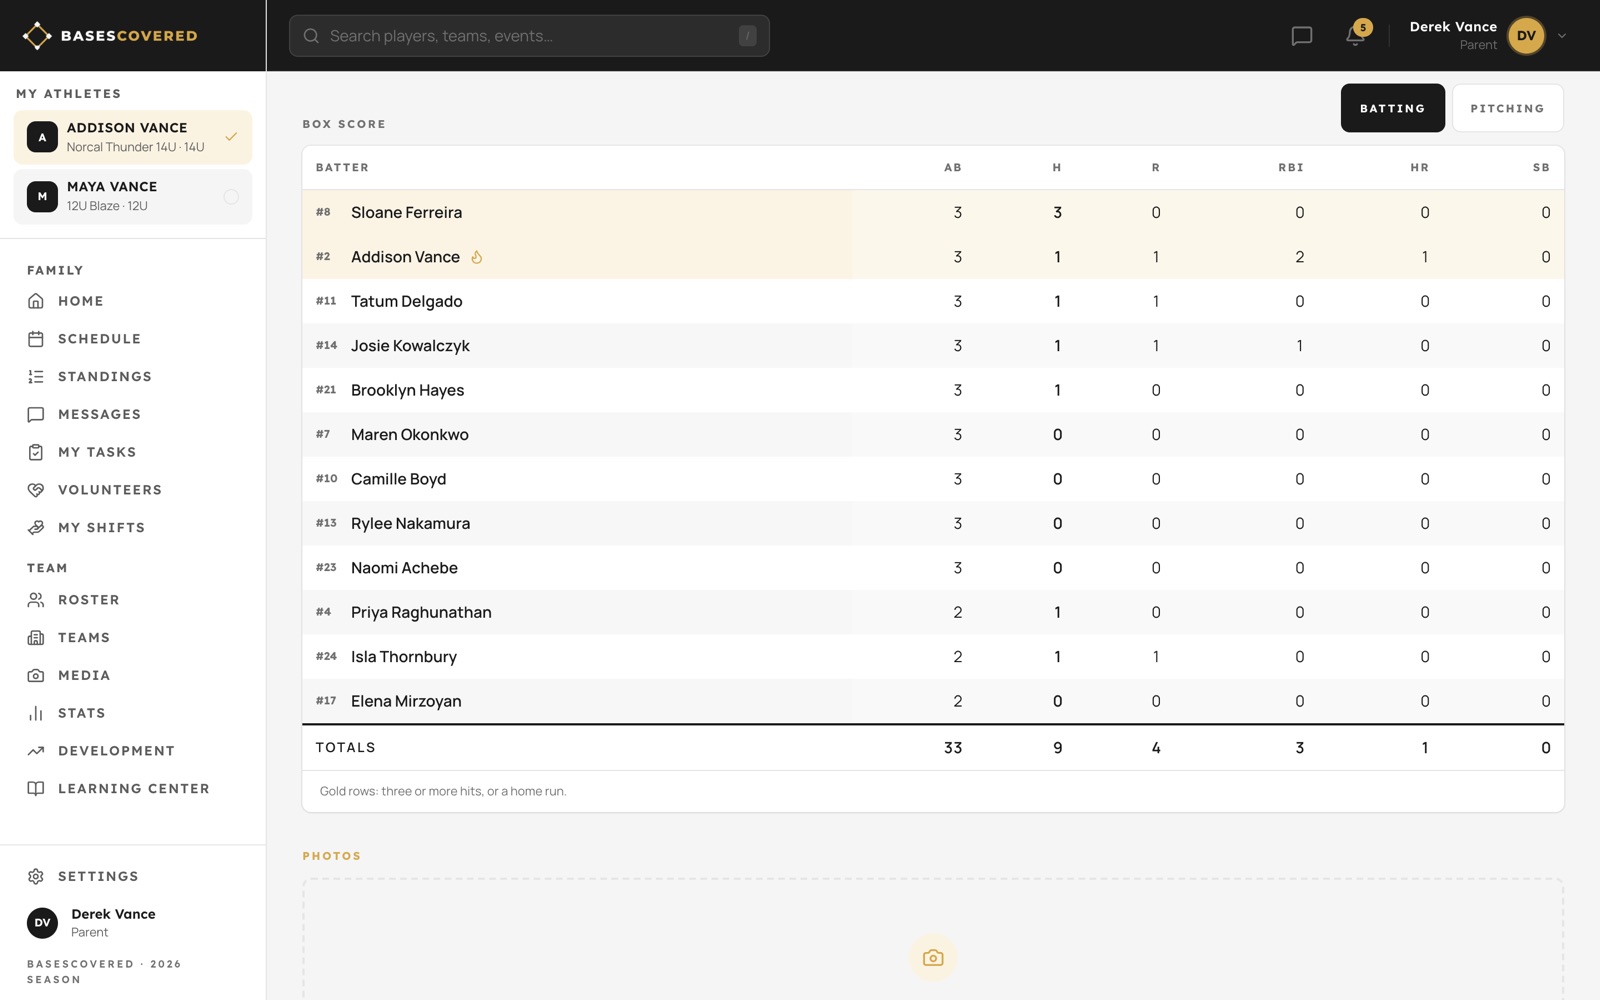Click the DV profile avatar in top bar
The image size is (1600, 1000).
pyautogui.click(x=1526, y=36)
